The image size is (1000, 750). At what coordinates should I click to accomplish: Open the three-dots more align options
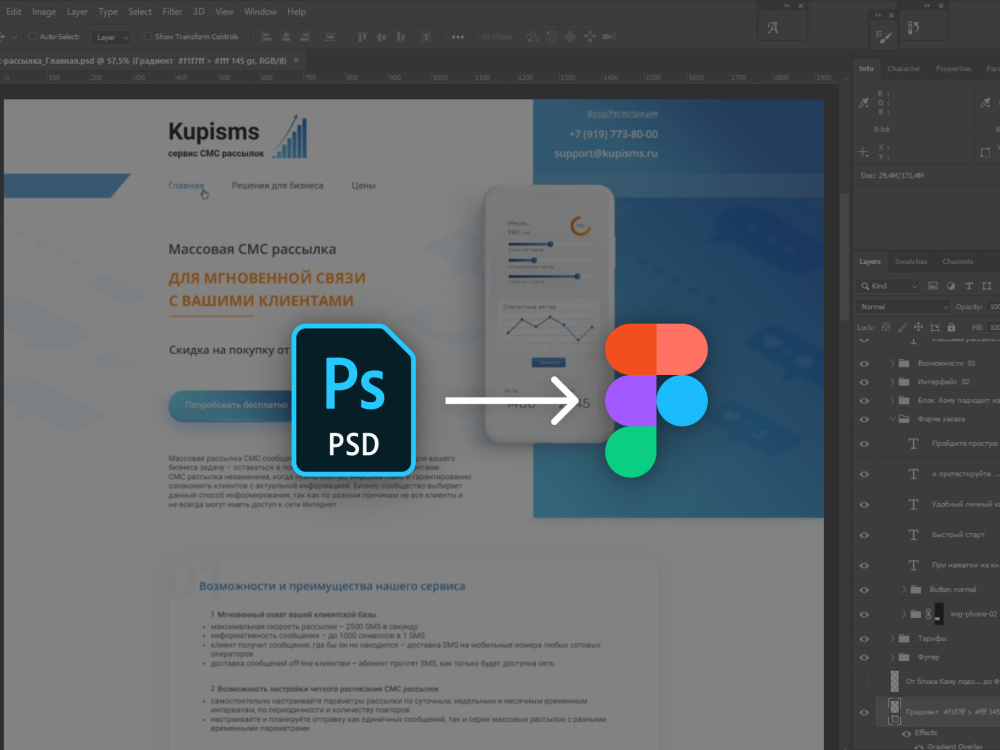(x=458, y=37)
